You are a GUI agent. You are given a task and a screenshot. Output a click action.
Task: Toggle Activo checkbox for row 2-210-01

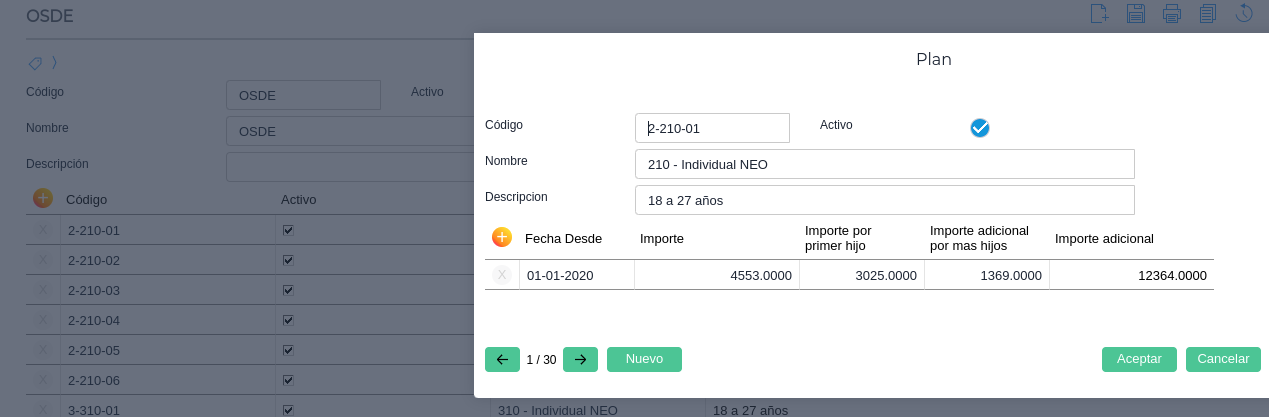pyautogui.click(x=288, y=230)
